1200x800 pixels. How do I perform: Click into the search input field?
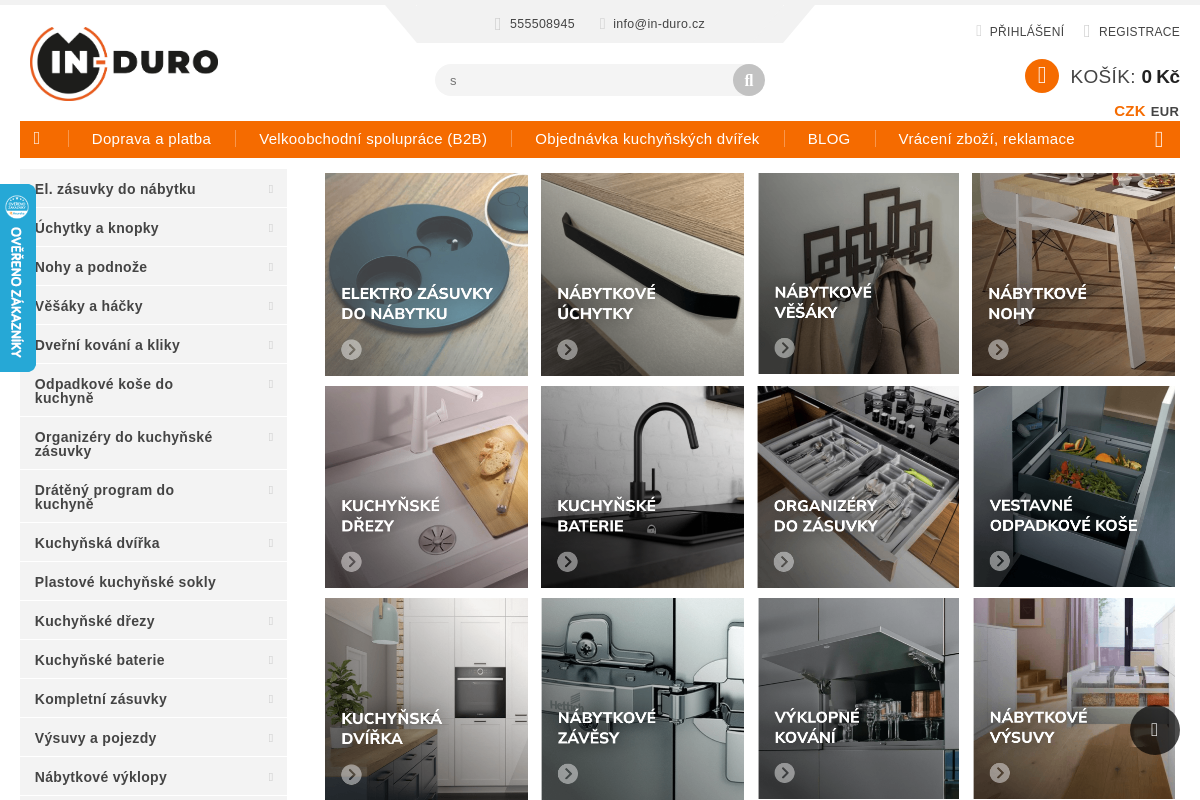584,80
